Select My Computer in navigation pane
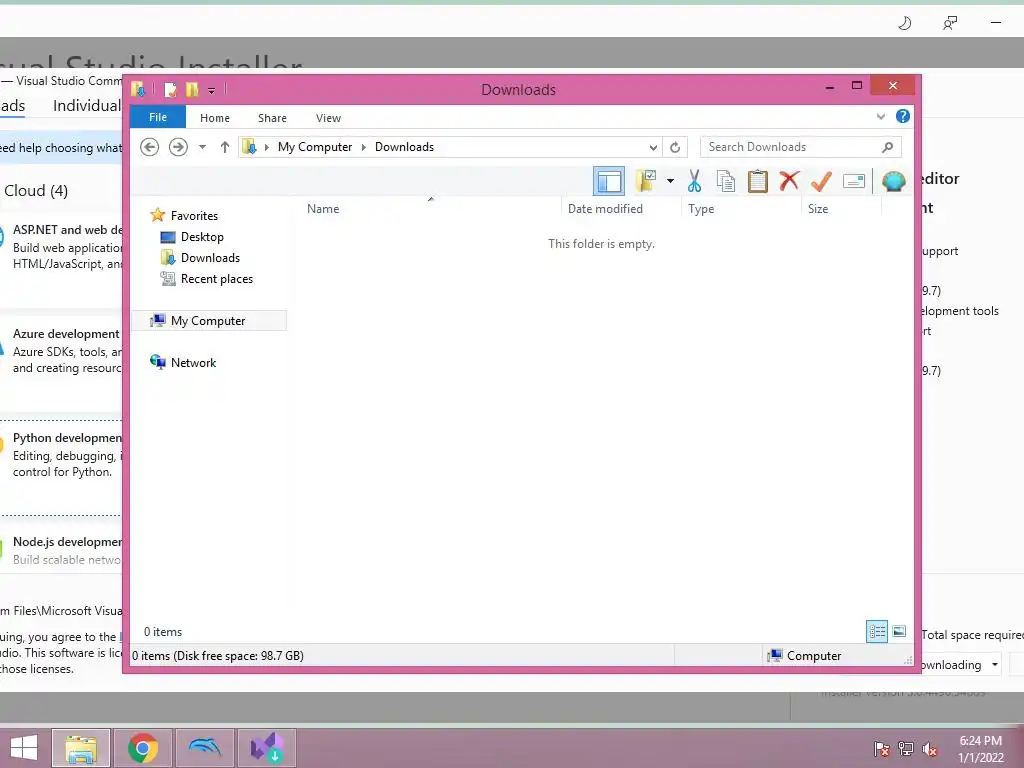Image resolution: width=1024 pixels, height=768 pixels. coord(209,321)
